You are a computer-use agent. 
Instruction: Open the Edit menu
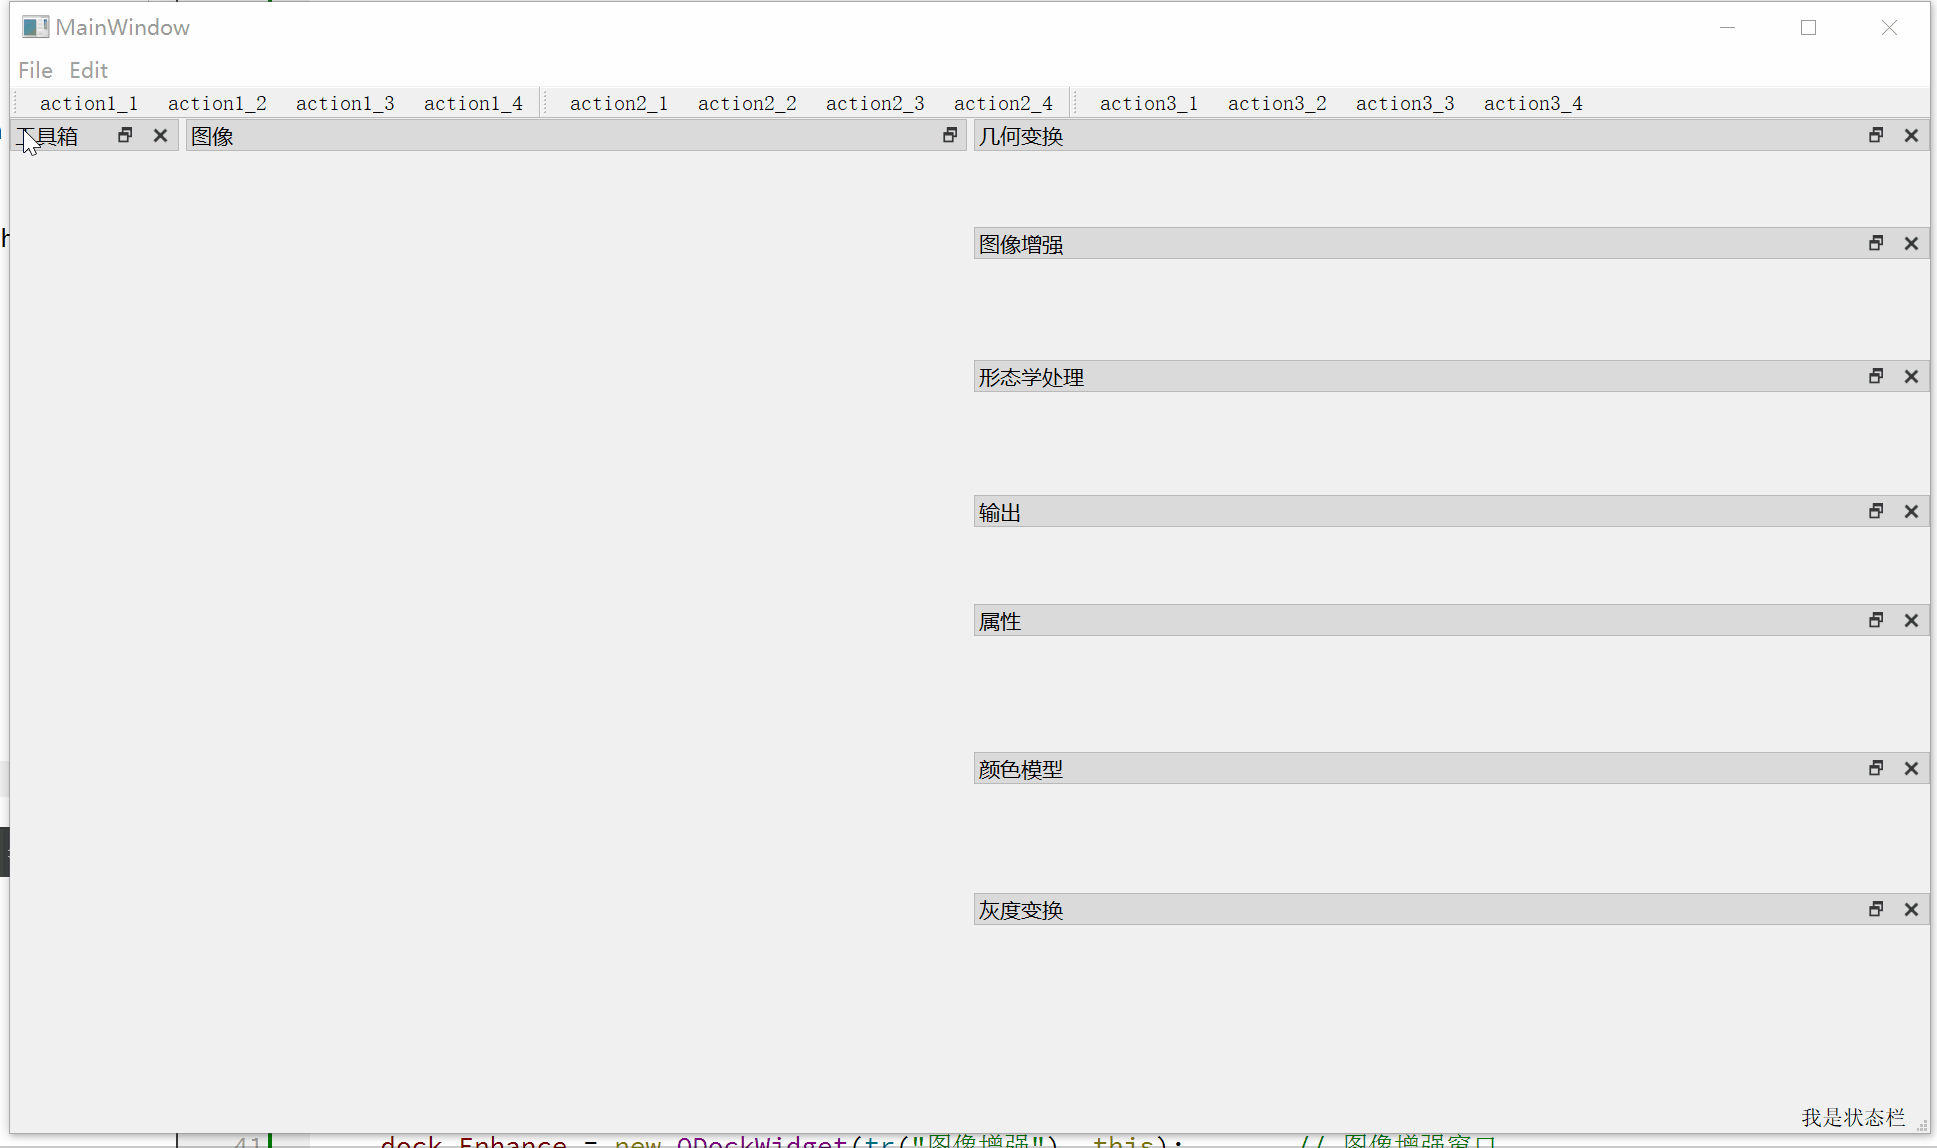click(88, 70)
